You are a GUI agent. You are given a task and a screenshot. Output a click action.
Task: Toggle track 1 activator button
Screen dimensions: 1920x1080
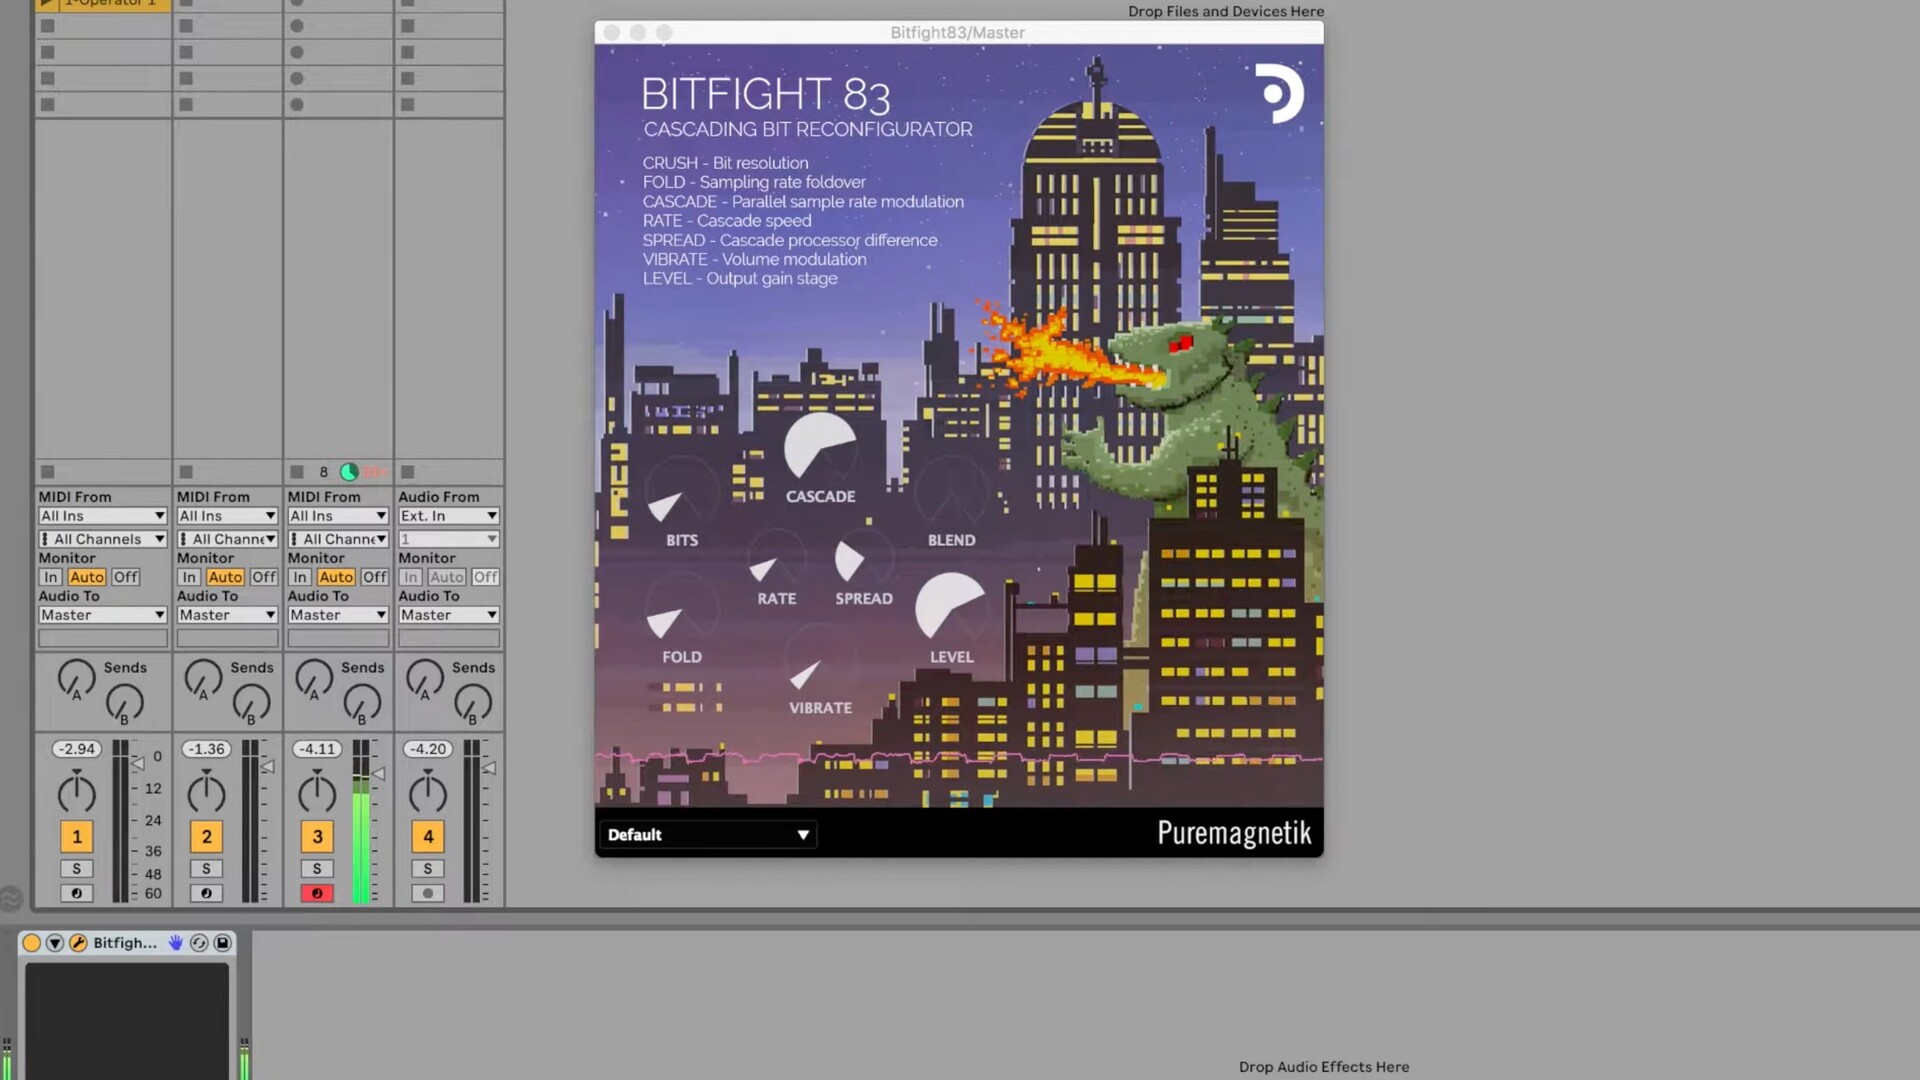[x=77, y=837]
